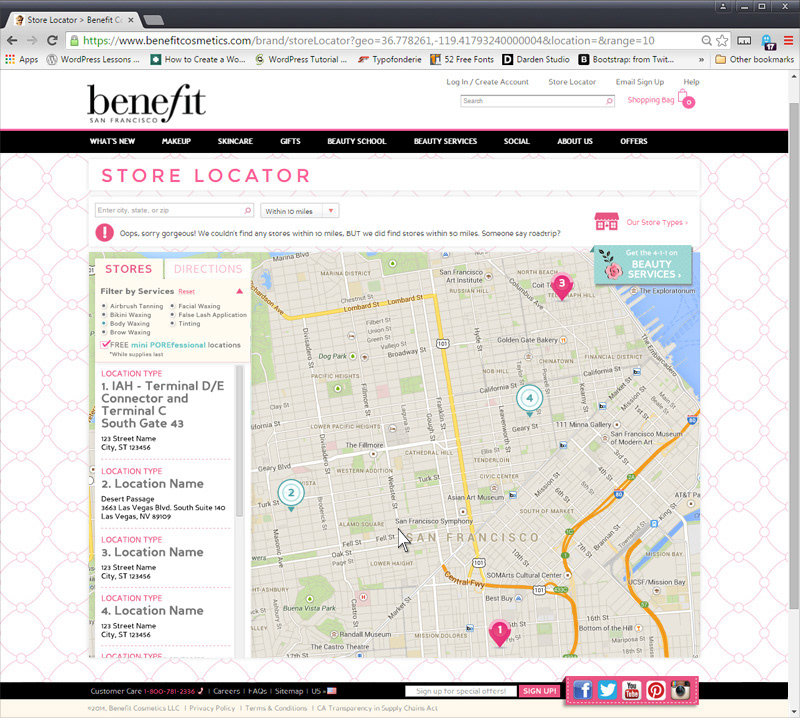Viewport: 800px width, 718px height.
Task: Switch to the Stores tab
Action: coord(129,269)
